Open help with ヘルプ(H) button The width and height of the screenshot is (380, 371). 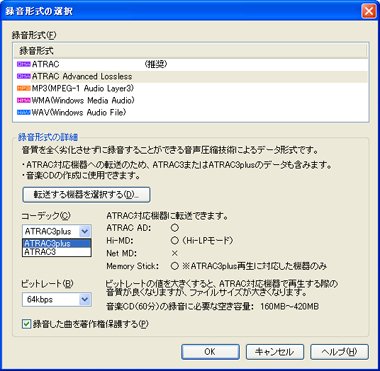pos(339,352)
